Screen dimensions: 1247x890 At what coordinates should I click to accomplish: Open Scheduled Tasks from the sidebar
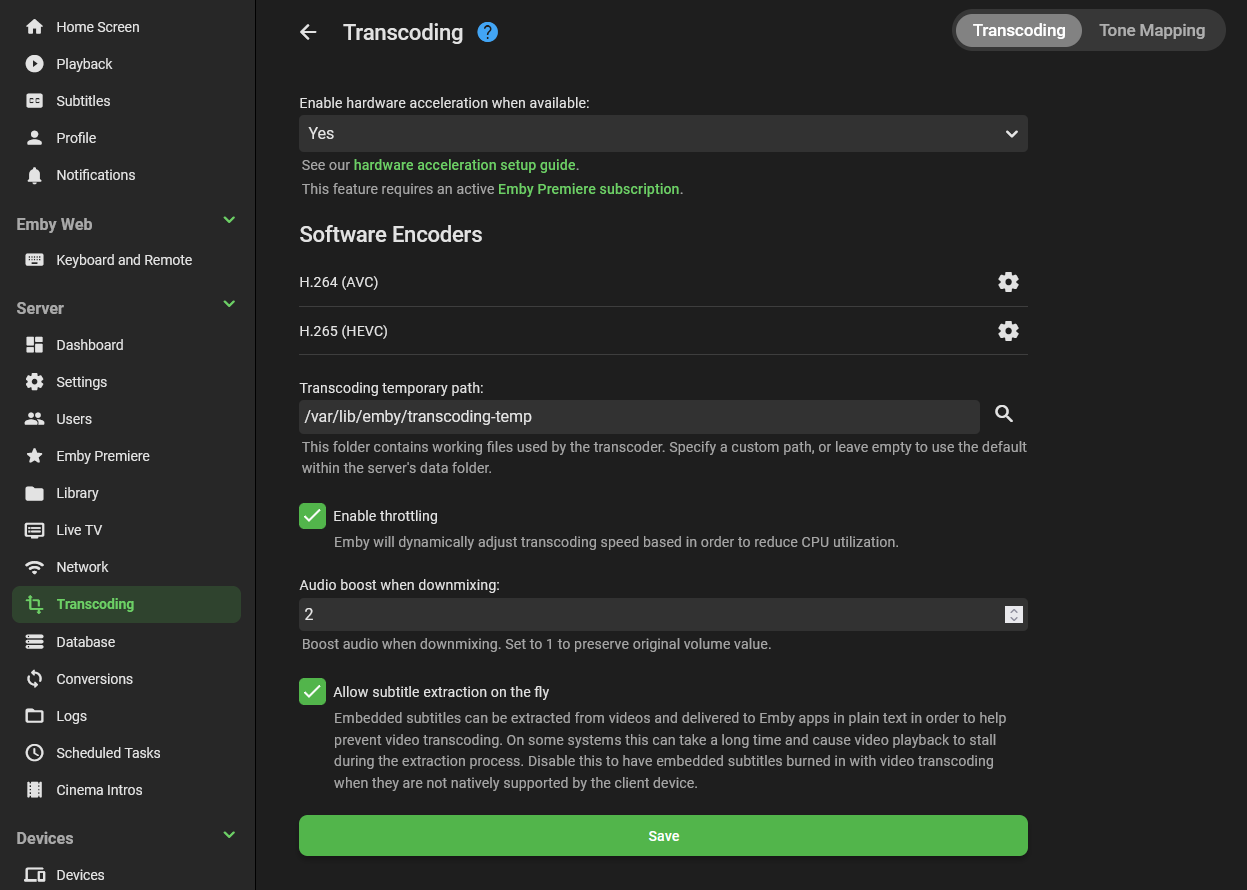pyautogui.click(x=108, y=753)
